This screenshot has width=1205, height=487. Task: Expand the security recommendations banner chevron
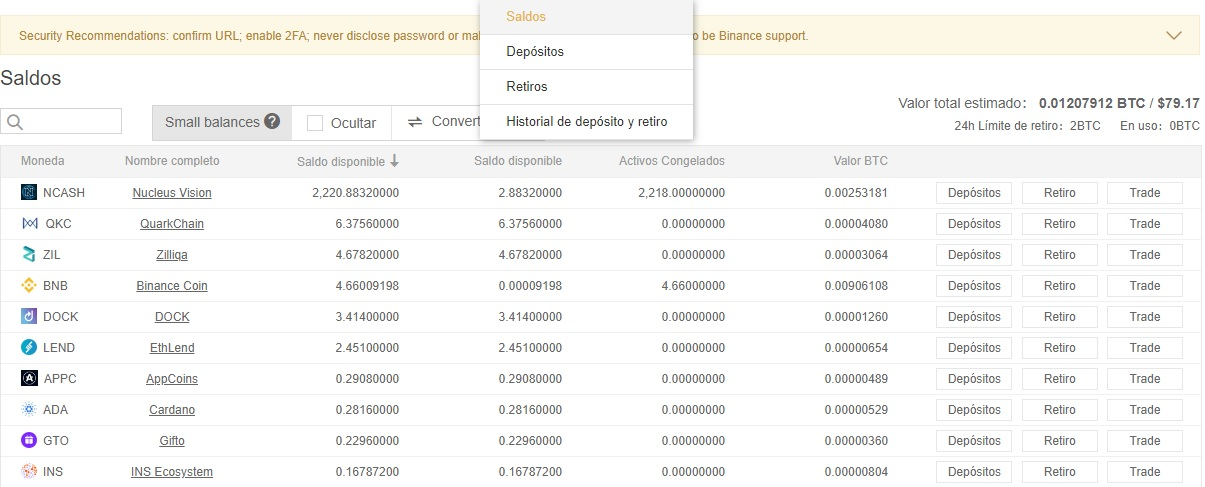point(1175,35)
